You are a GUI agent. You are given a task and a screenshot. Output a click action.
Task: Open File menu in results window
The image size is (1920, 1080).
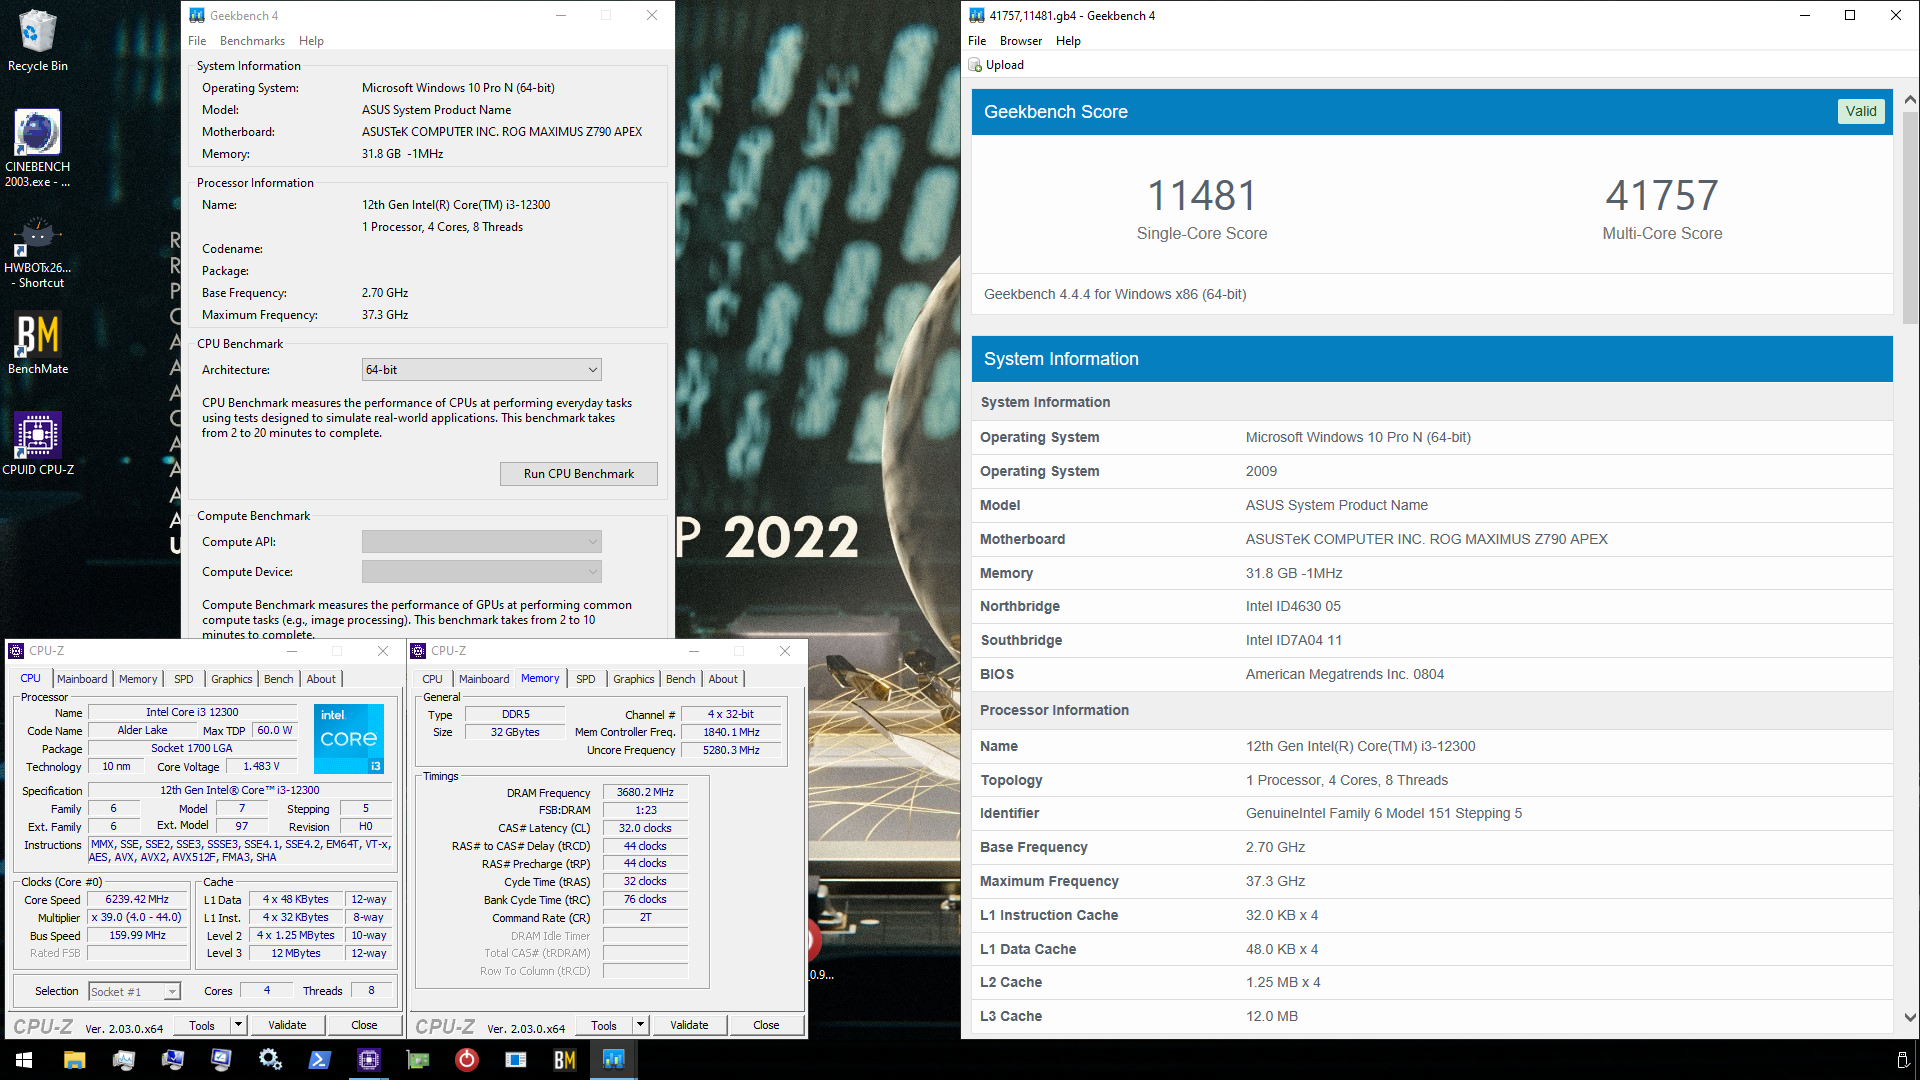[977, 41]
